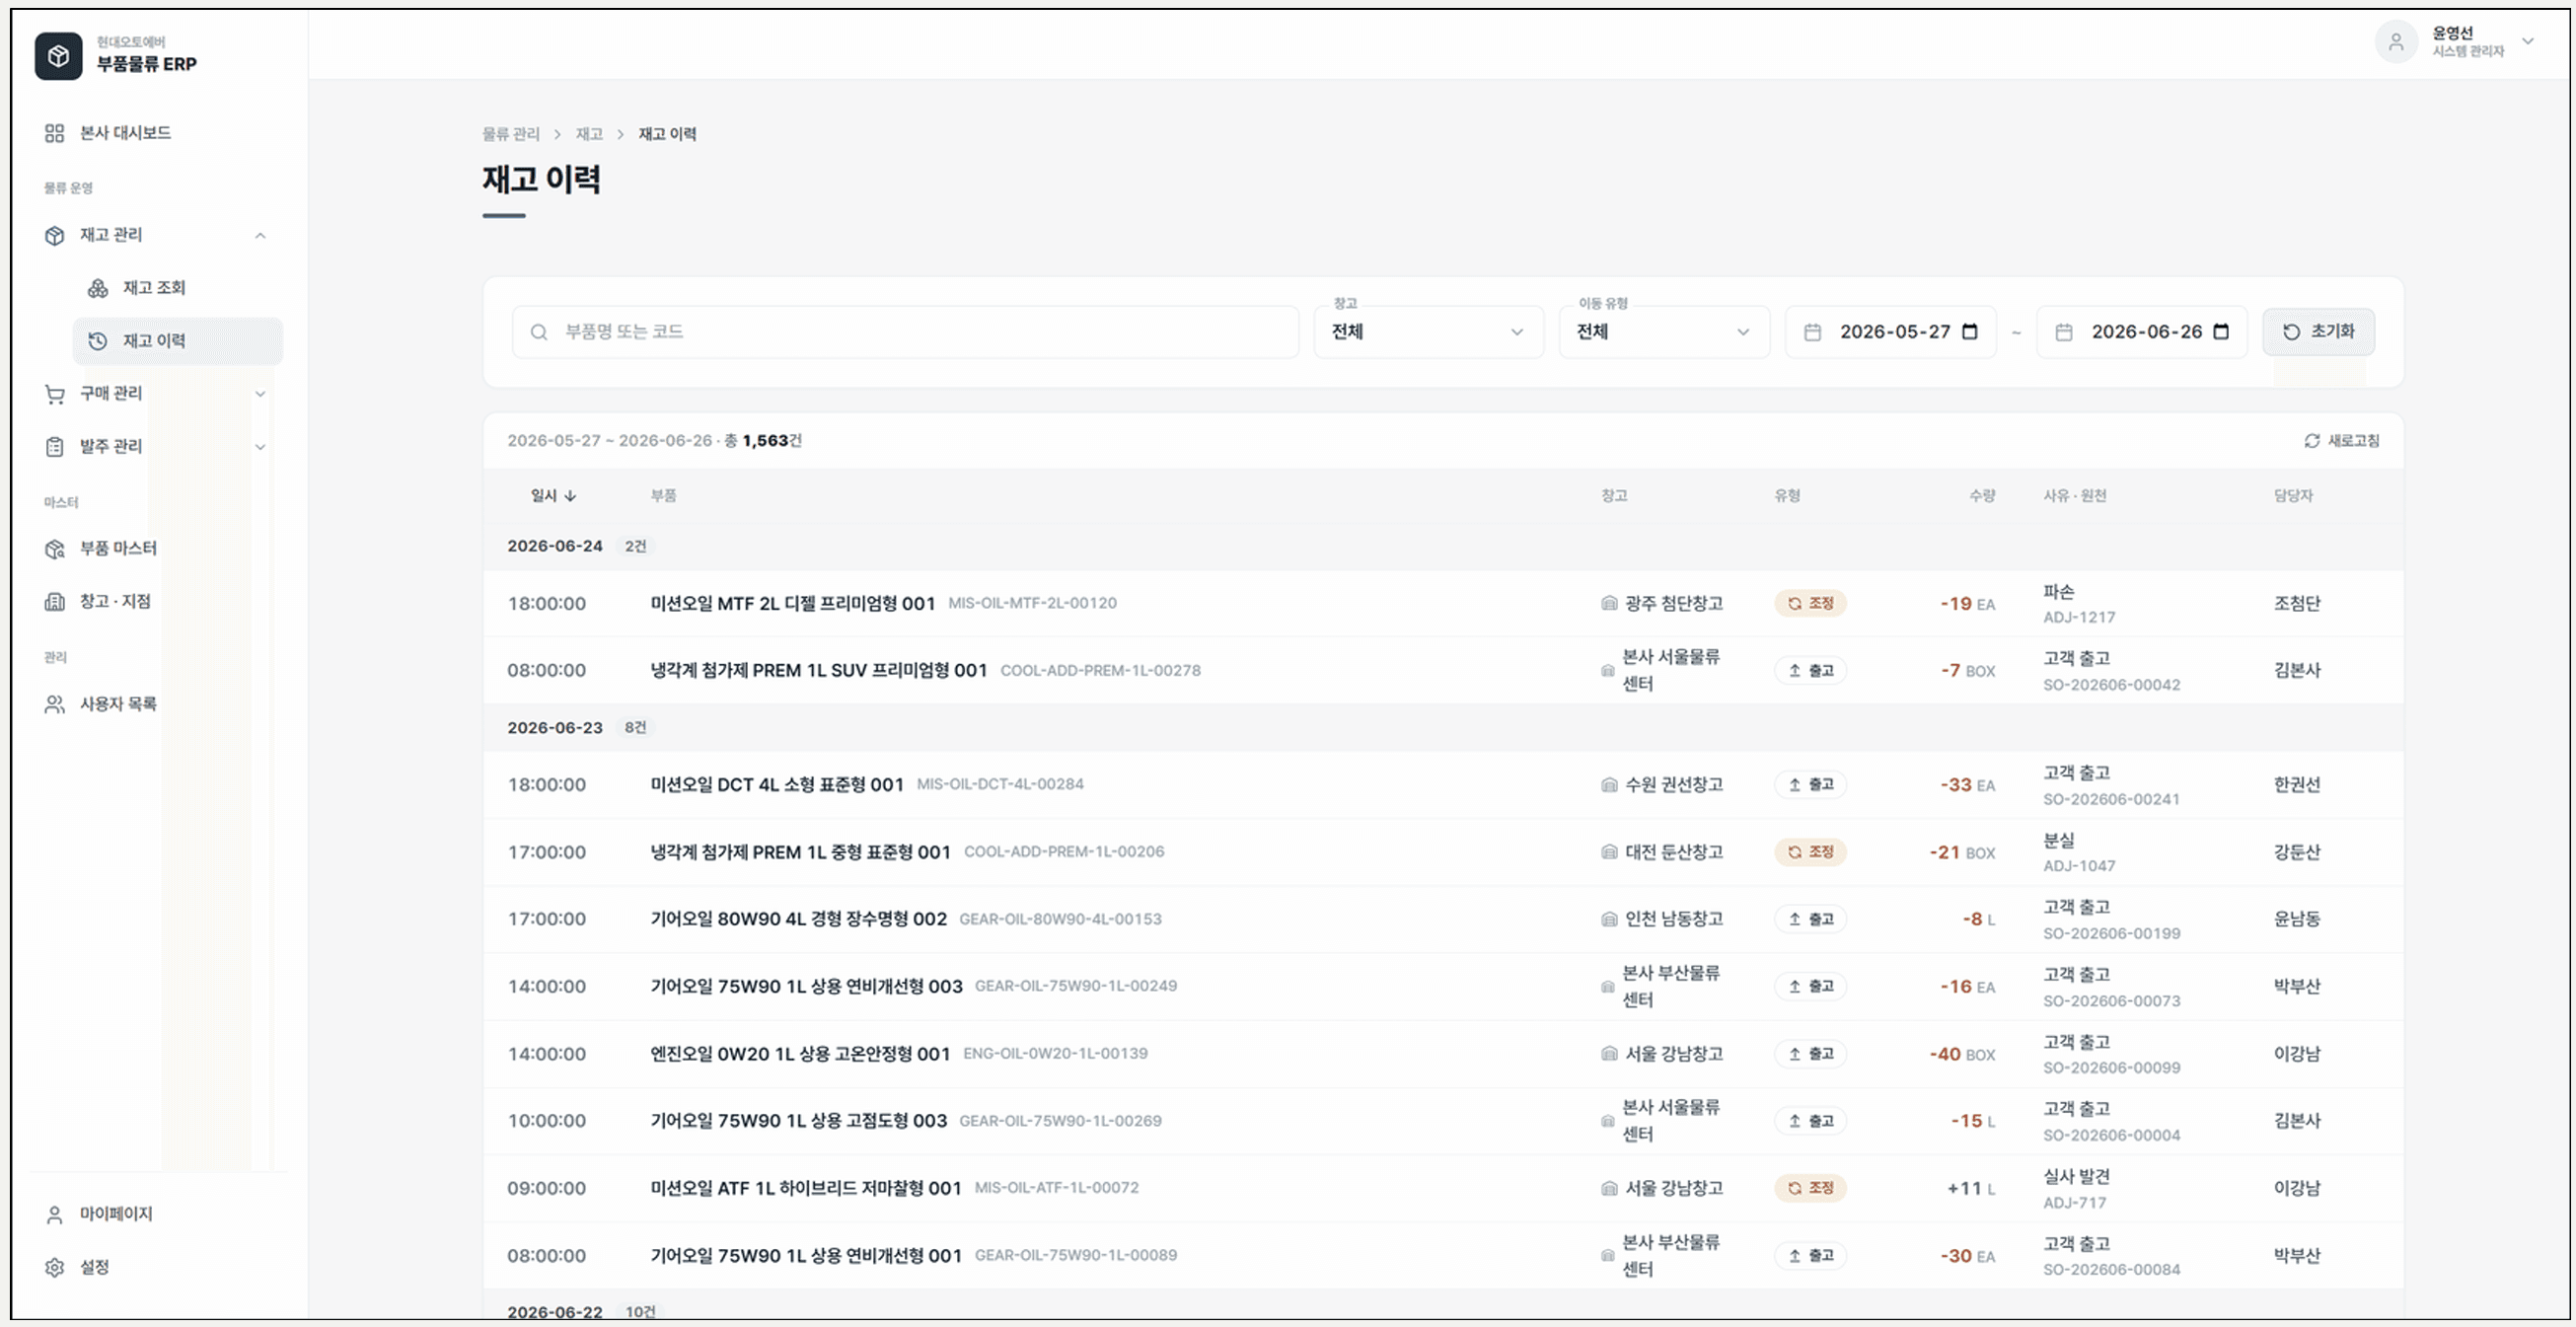Click the start date field 2026-05-27
This screenshot has height=1327, width=2576.
tap(1890, 332)
